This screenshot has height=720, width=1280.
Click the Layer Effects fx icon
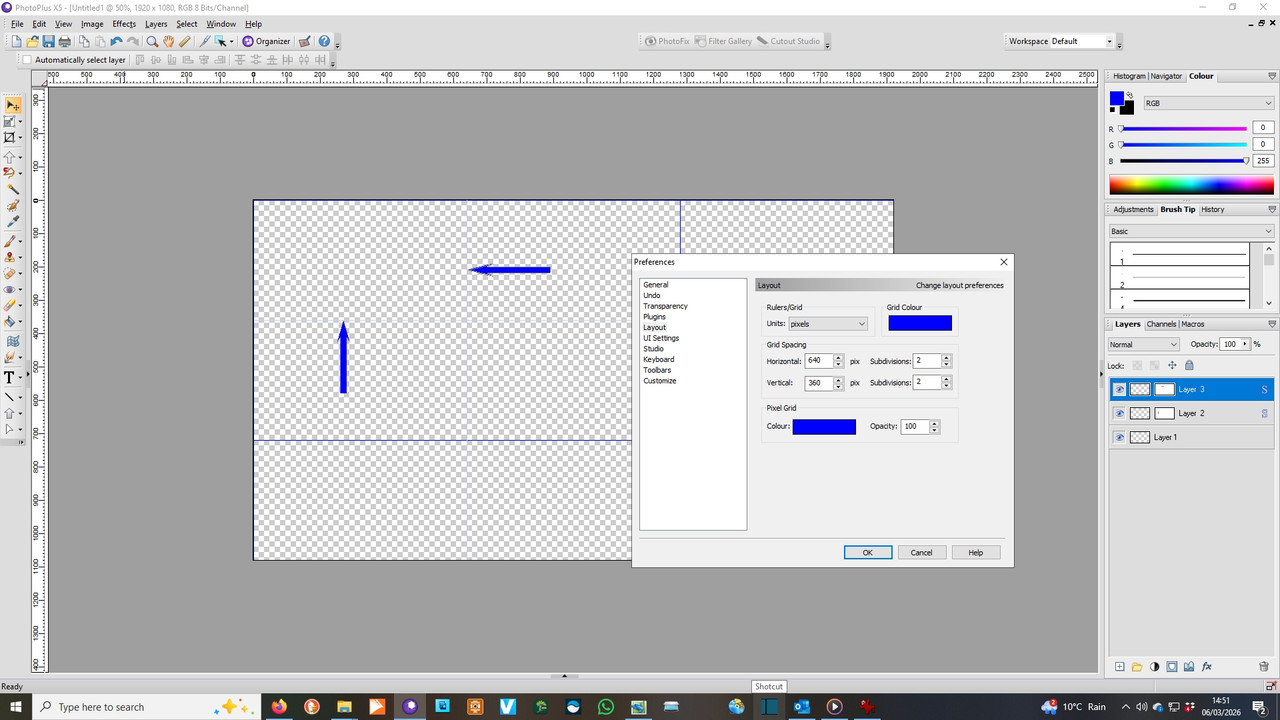(1207, 667)
